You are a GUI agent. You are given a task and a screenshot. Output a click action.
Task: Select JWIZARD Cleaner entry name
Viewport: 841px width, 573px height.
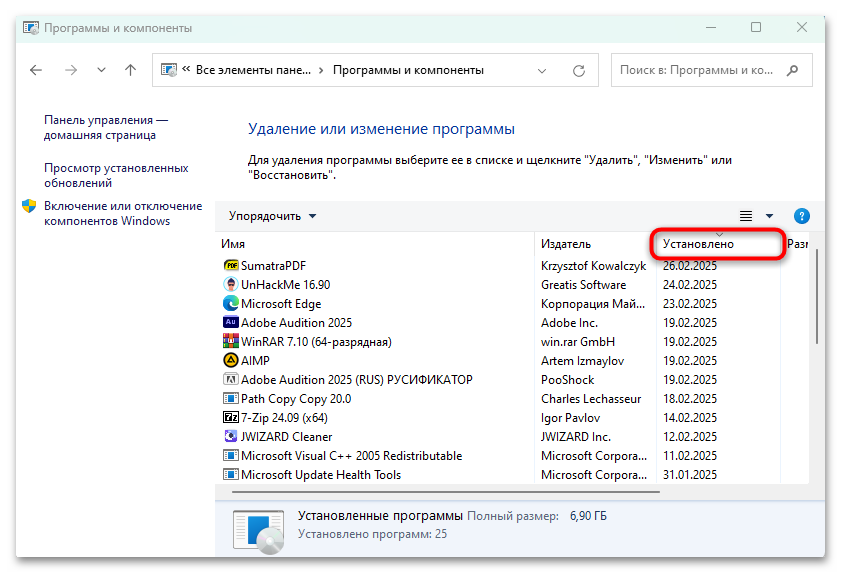coord(286,437)
